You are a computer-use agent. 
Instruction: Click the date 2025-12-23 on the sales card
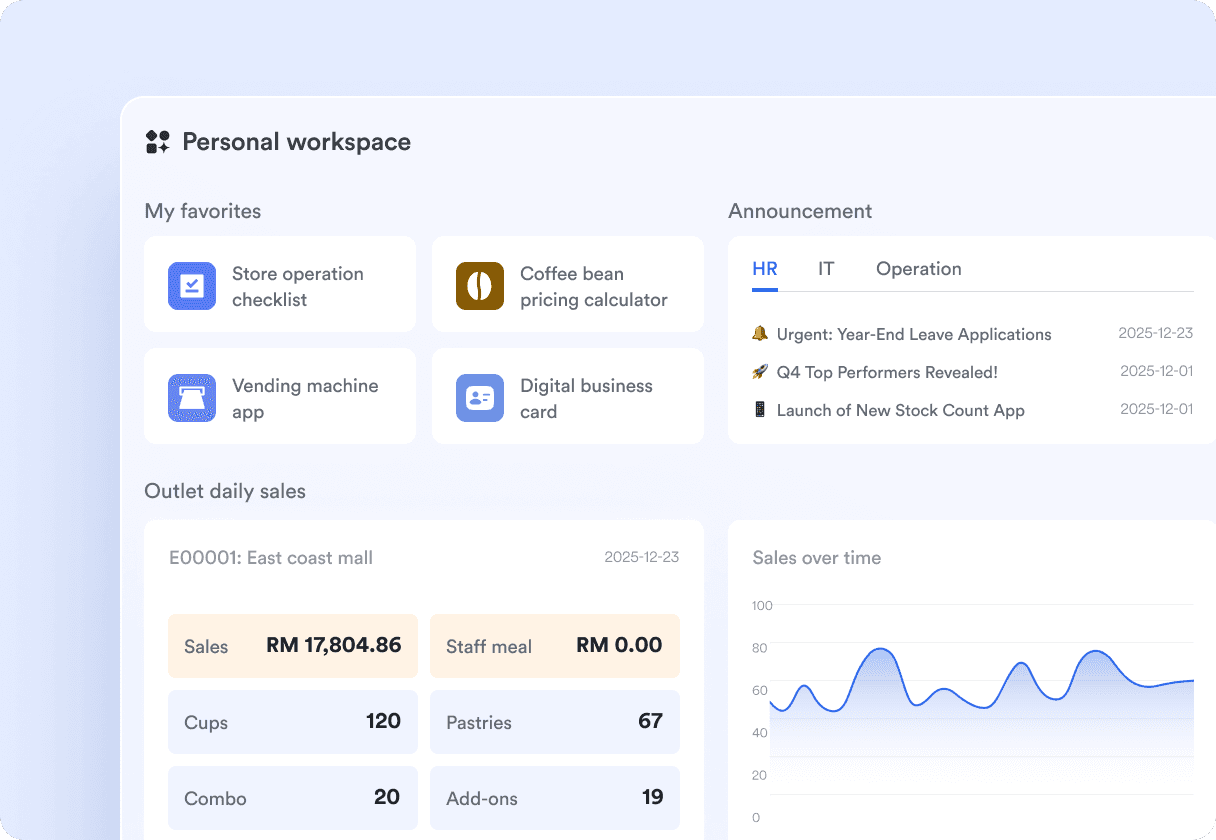641,557
